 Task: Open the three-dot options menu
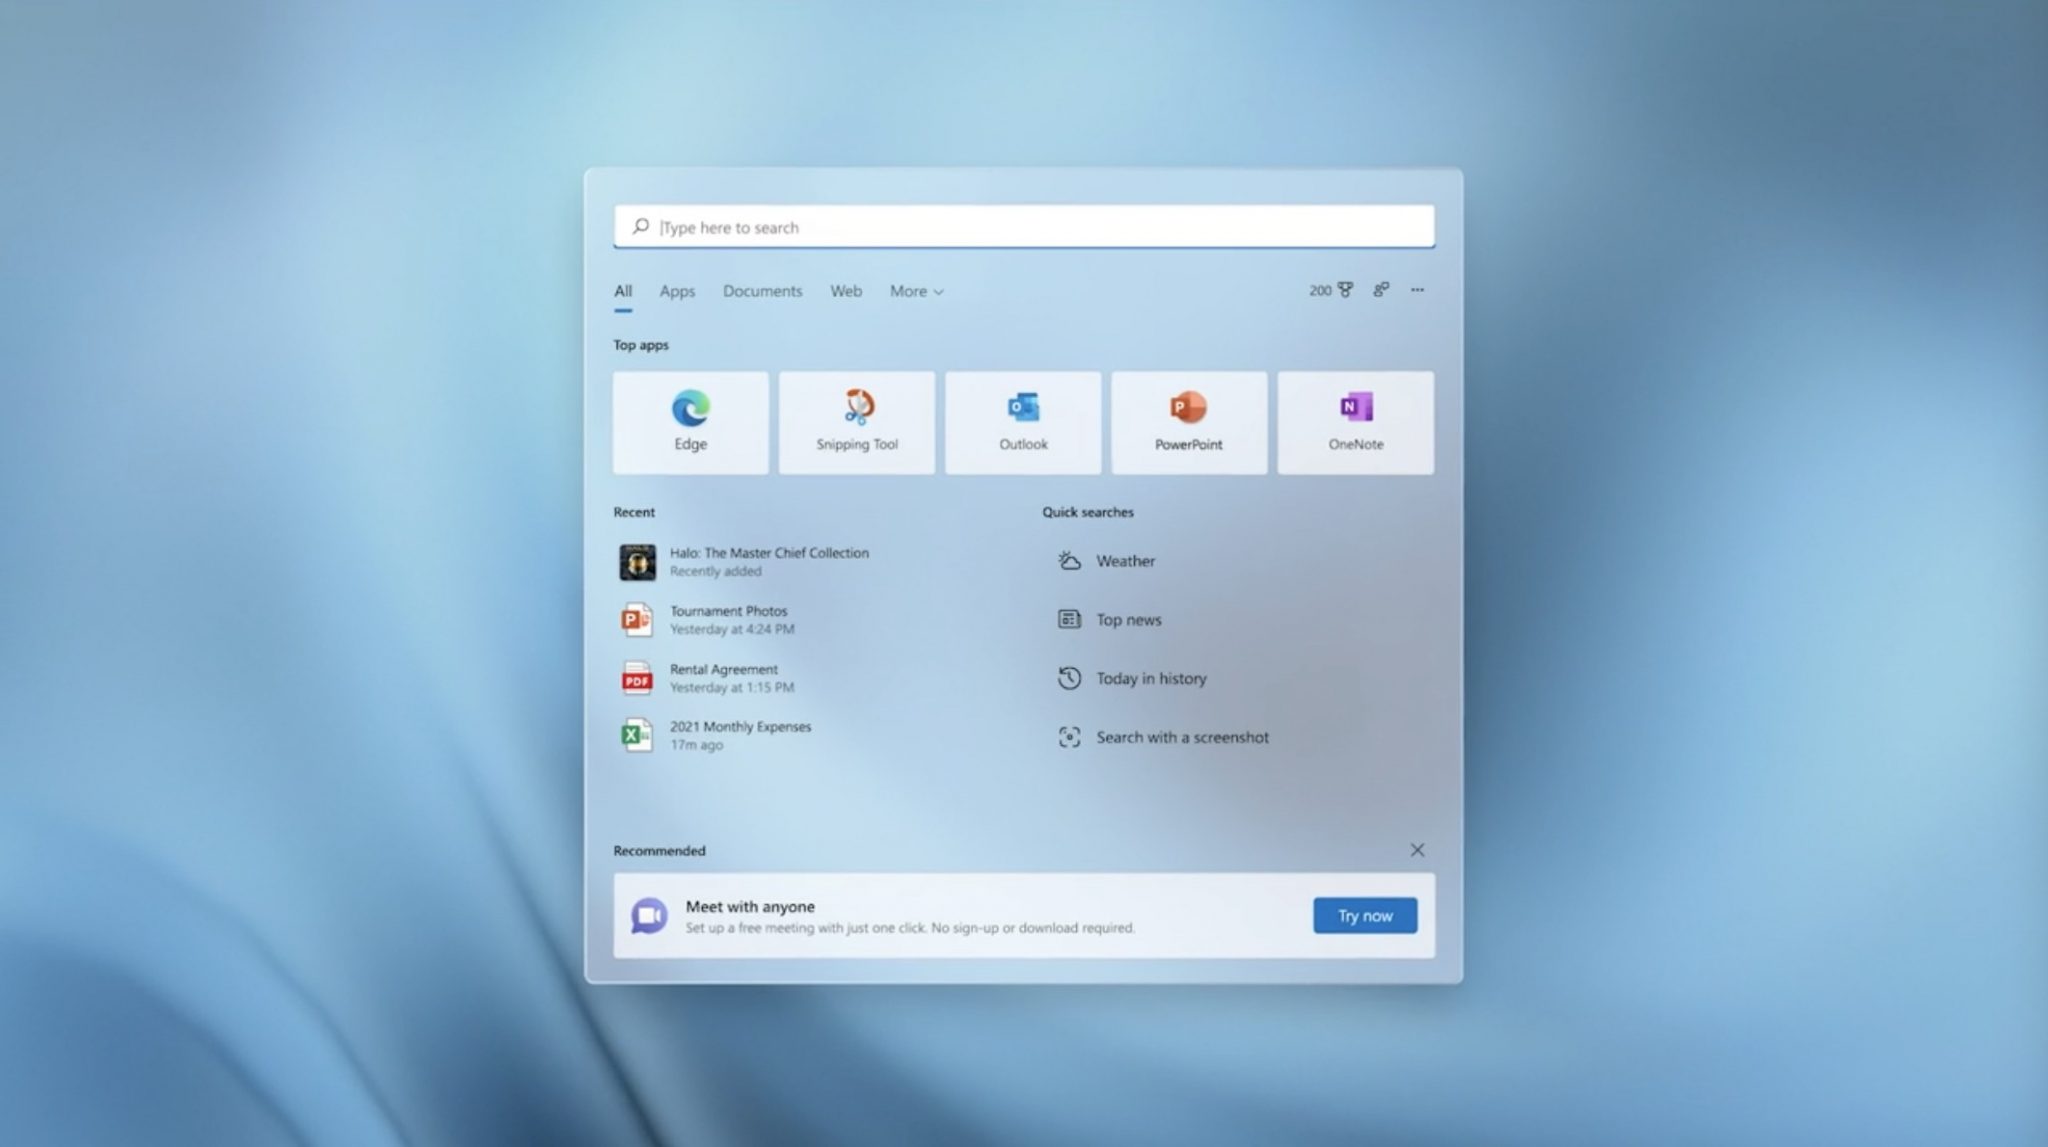[x=1417, y=290]
